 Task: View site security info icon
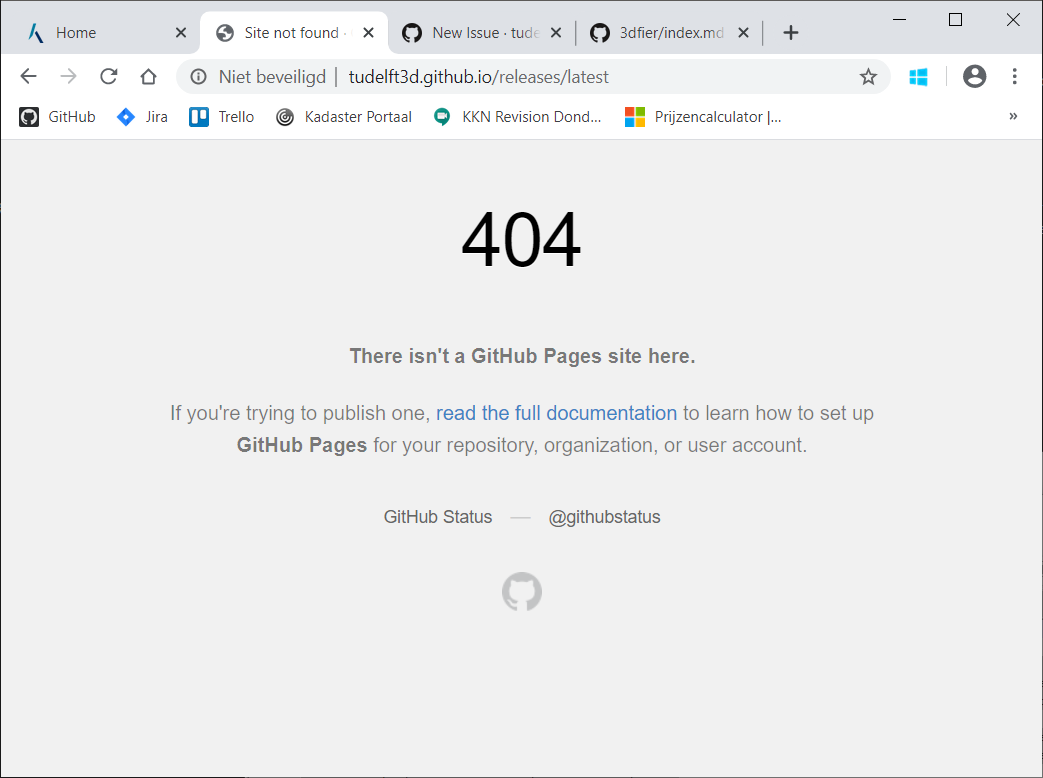pyautogui.click(x=198, y=76)
